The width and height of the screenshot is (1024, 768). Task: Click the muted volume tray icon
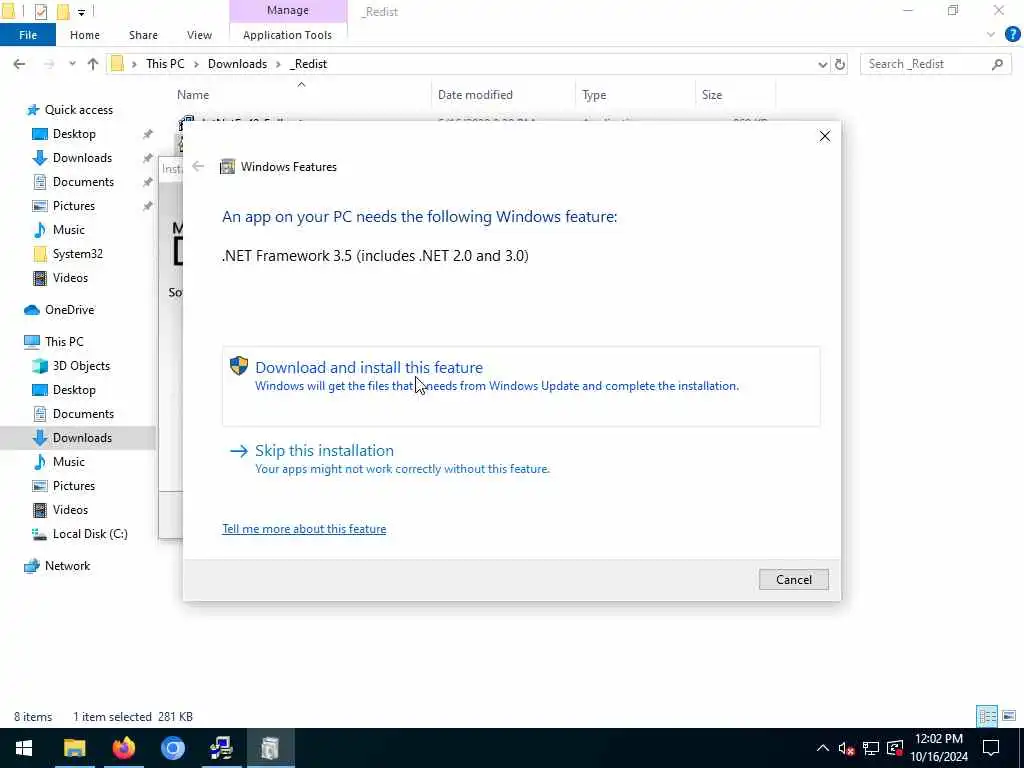point(846,748)
